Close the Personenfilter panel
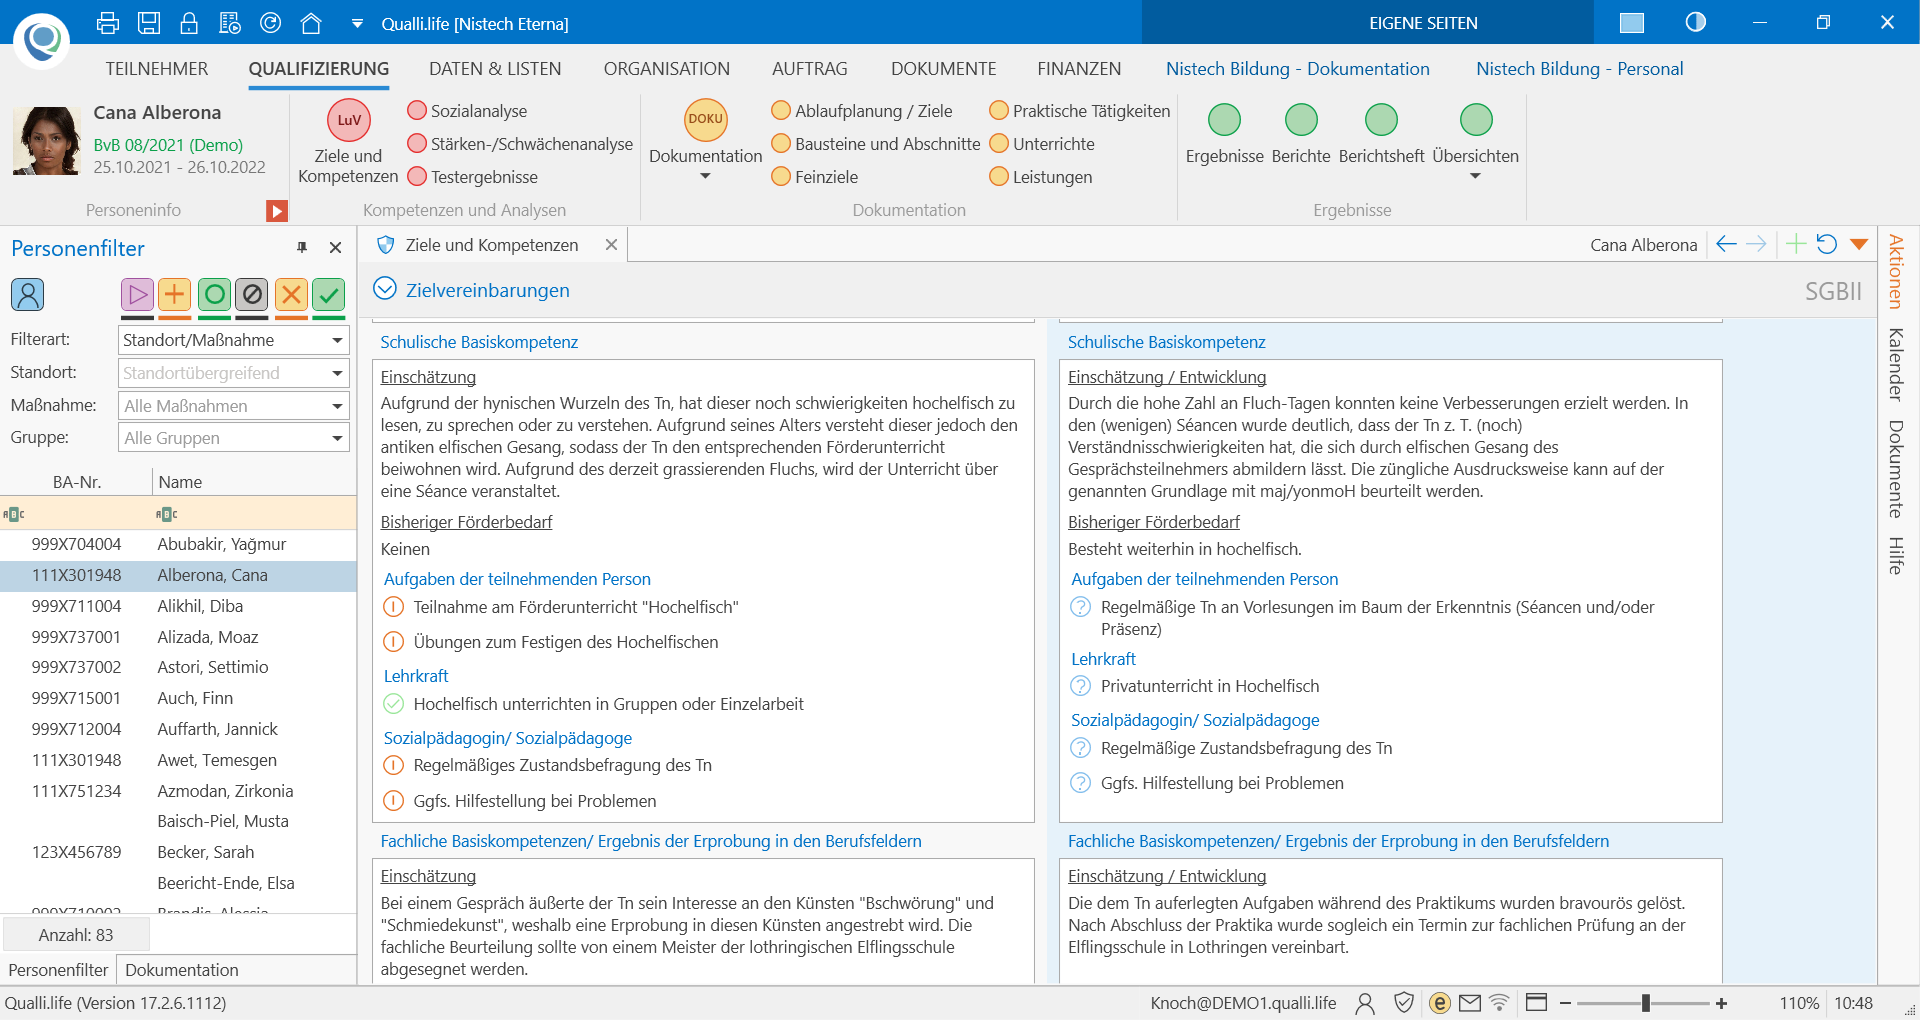The image size is (1920, 1020). click(336, 247)
